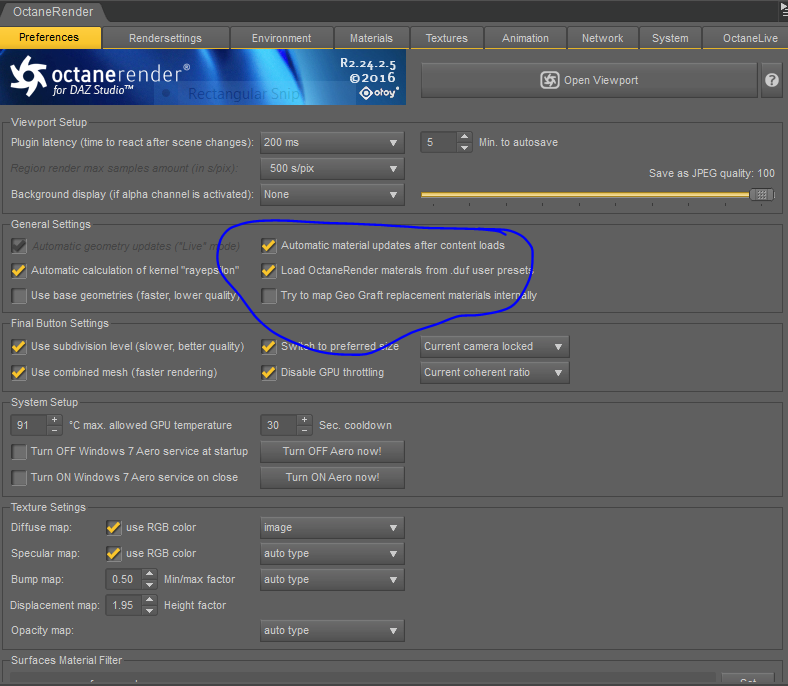788x686 pixels.
Task: Click the Bump map 0.50 value field
Action: 124,579
